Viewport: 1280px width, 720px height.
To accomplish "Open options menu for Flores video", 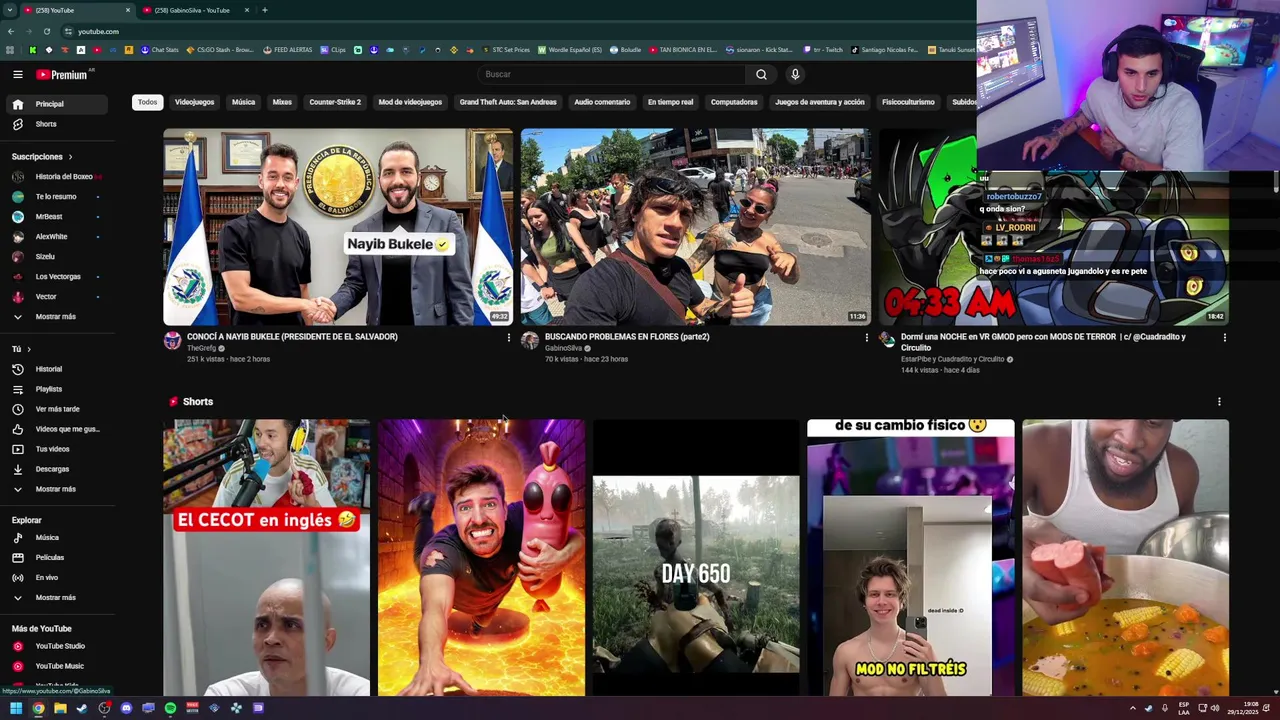I will tap(866, 337).
